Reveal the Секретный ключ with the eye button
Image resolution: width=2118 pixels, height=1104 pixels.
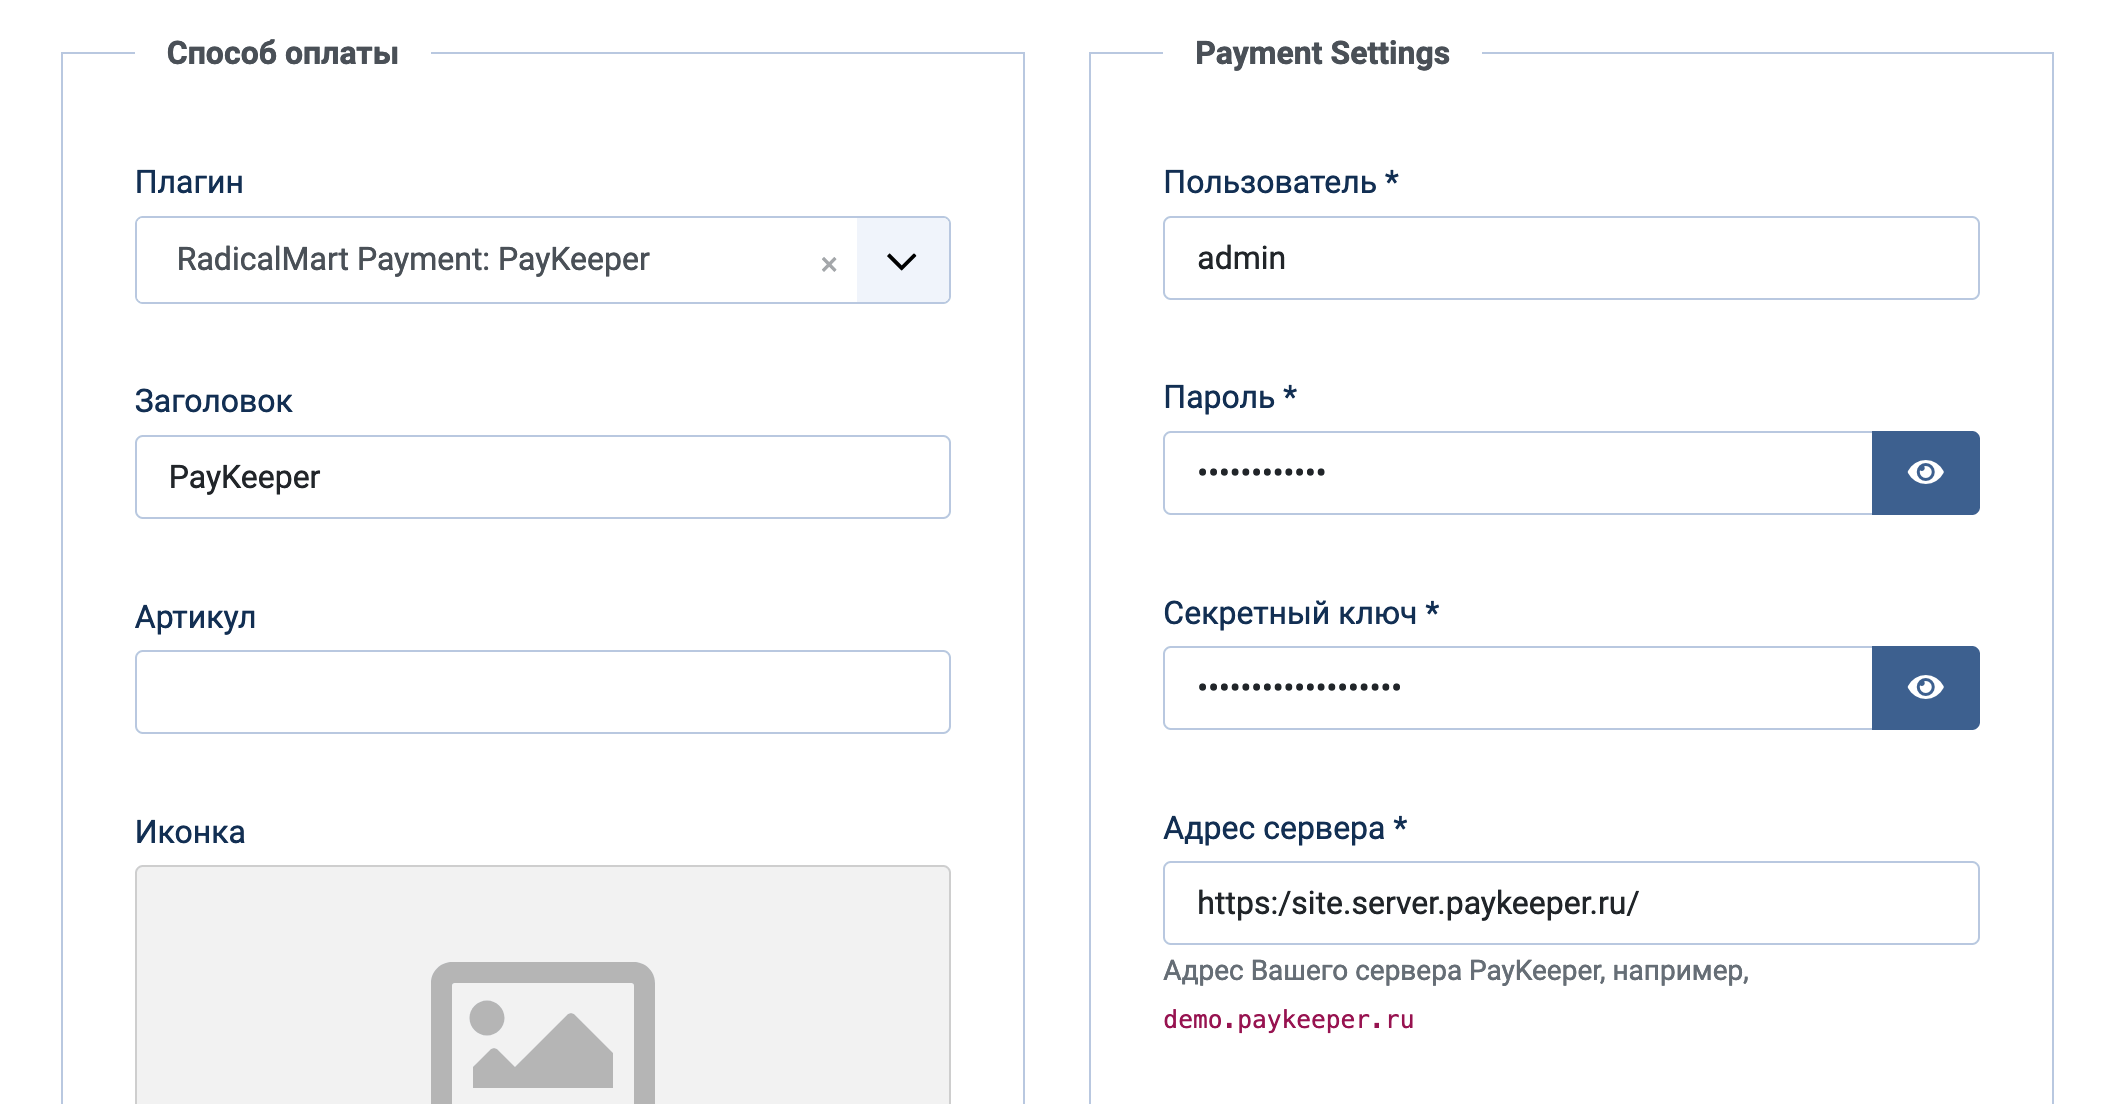point(1925,688)
